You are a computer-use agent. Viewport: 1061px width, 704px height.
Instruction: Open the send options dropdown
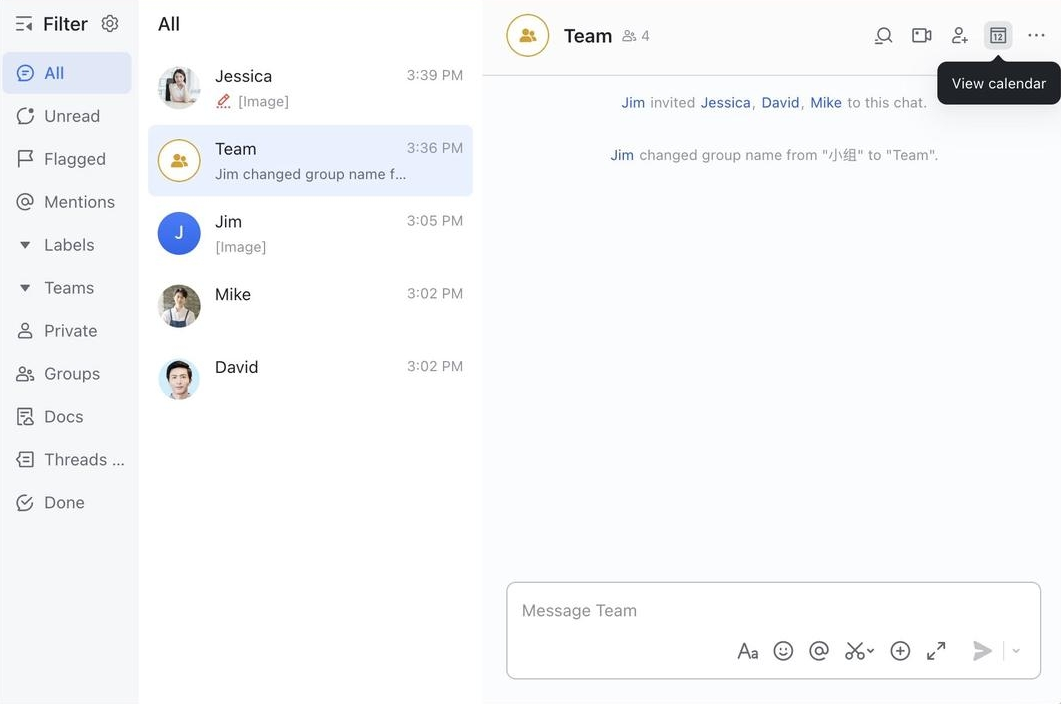point(1015,650)
